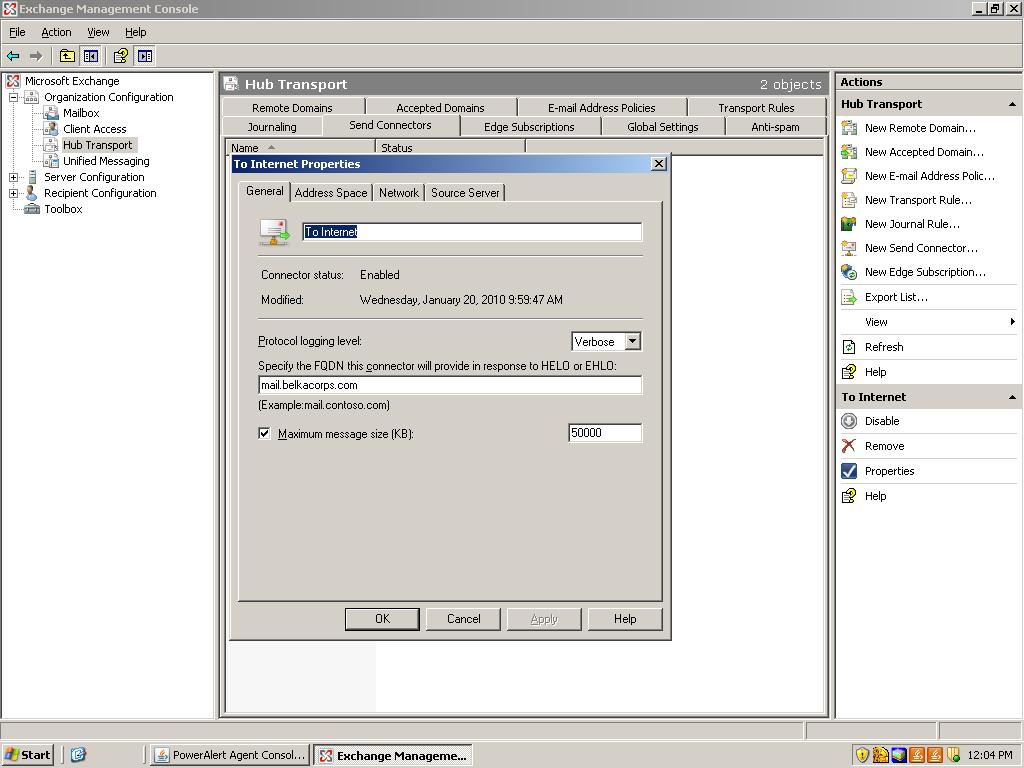Select Client Access in tree
The width and height of the screenshot is (1024, 768).
[x=95, y=129]
